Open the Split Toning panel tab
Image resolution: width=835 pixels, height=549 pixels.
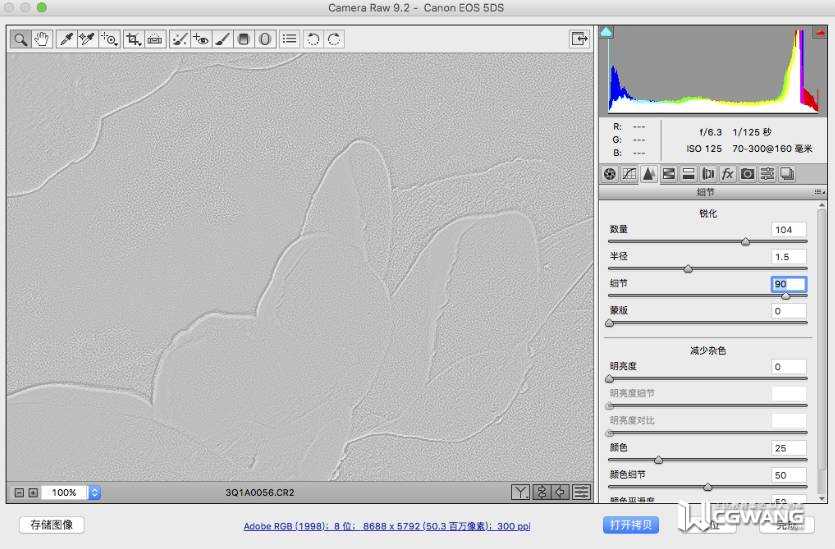[x=688, y=174]
